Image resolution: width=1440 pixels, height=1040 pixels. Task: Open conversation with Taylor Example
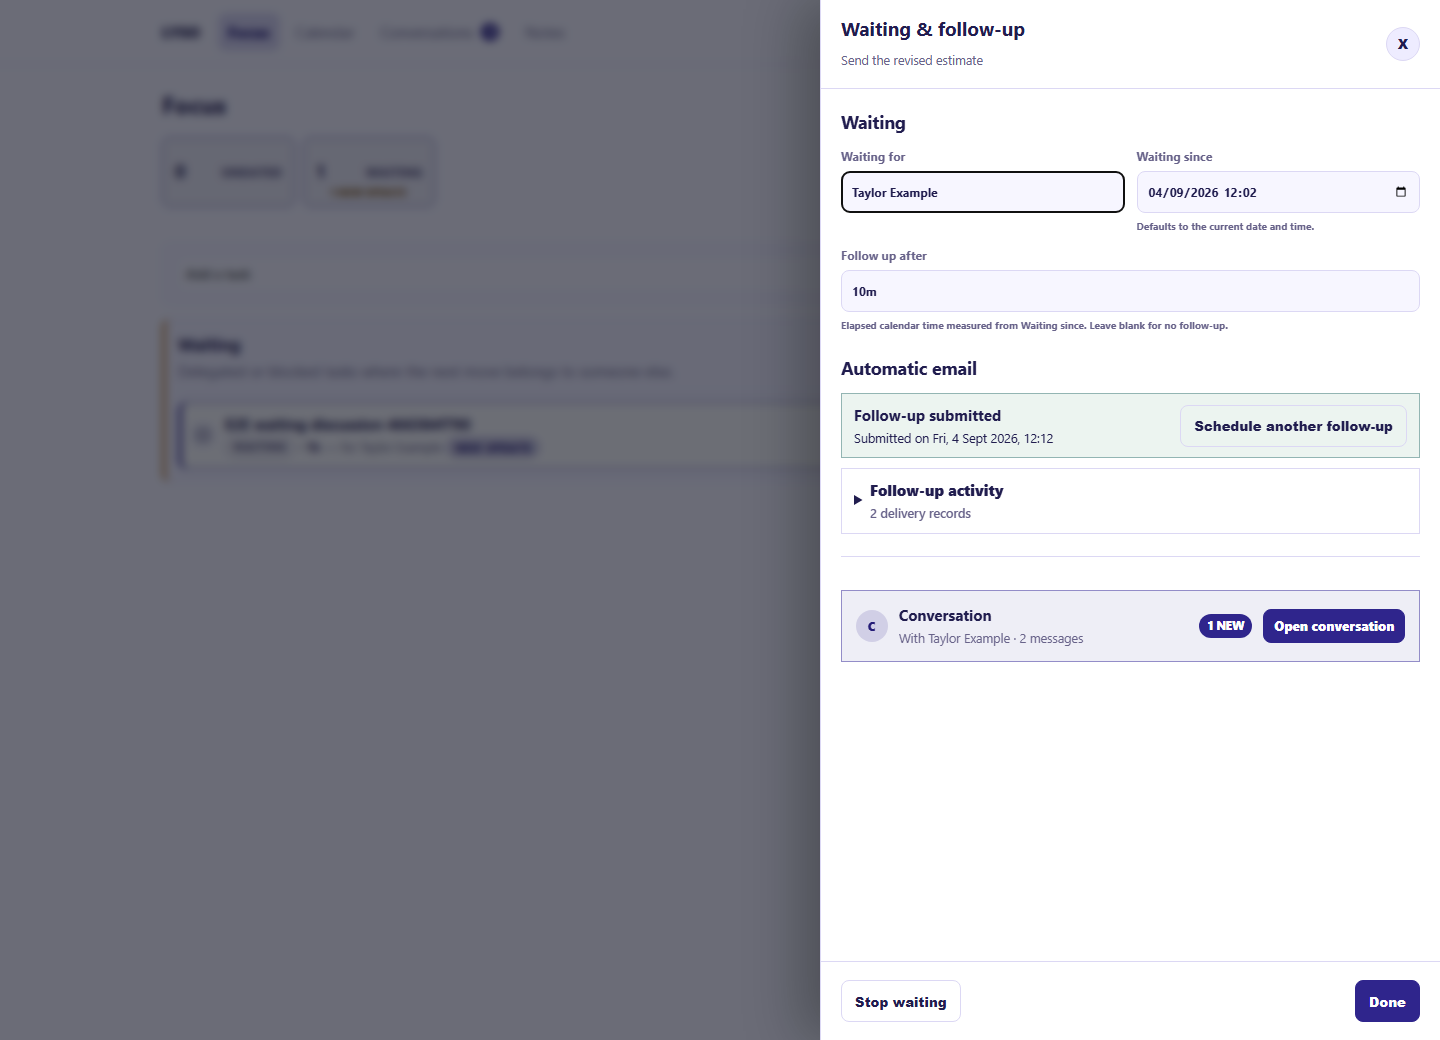tap(1333, 626)
